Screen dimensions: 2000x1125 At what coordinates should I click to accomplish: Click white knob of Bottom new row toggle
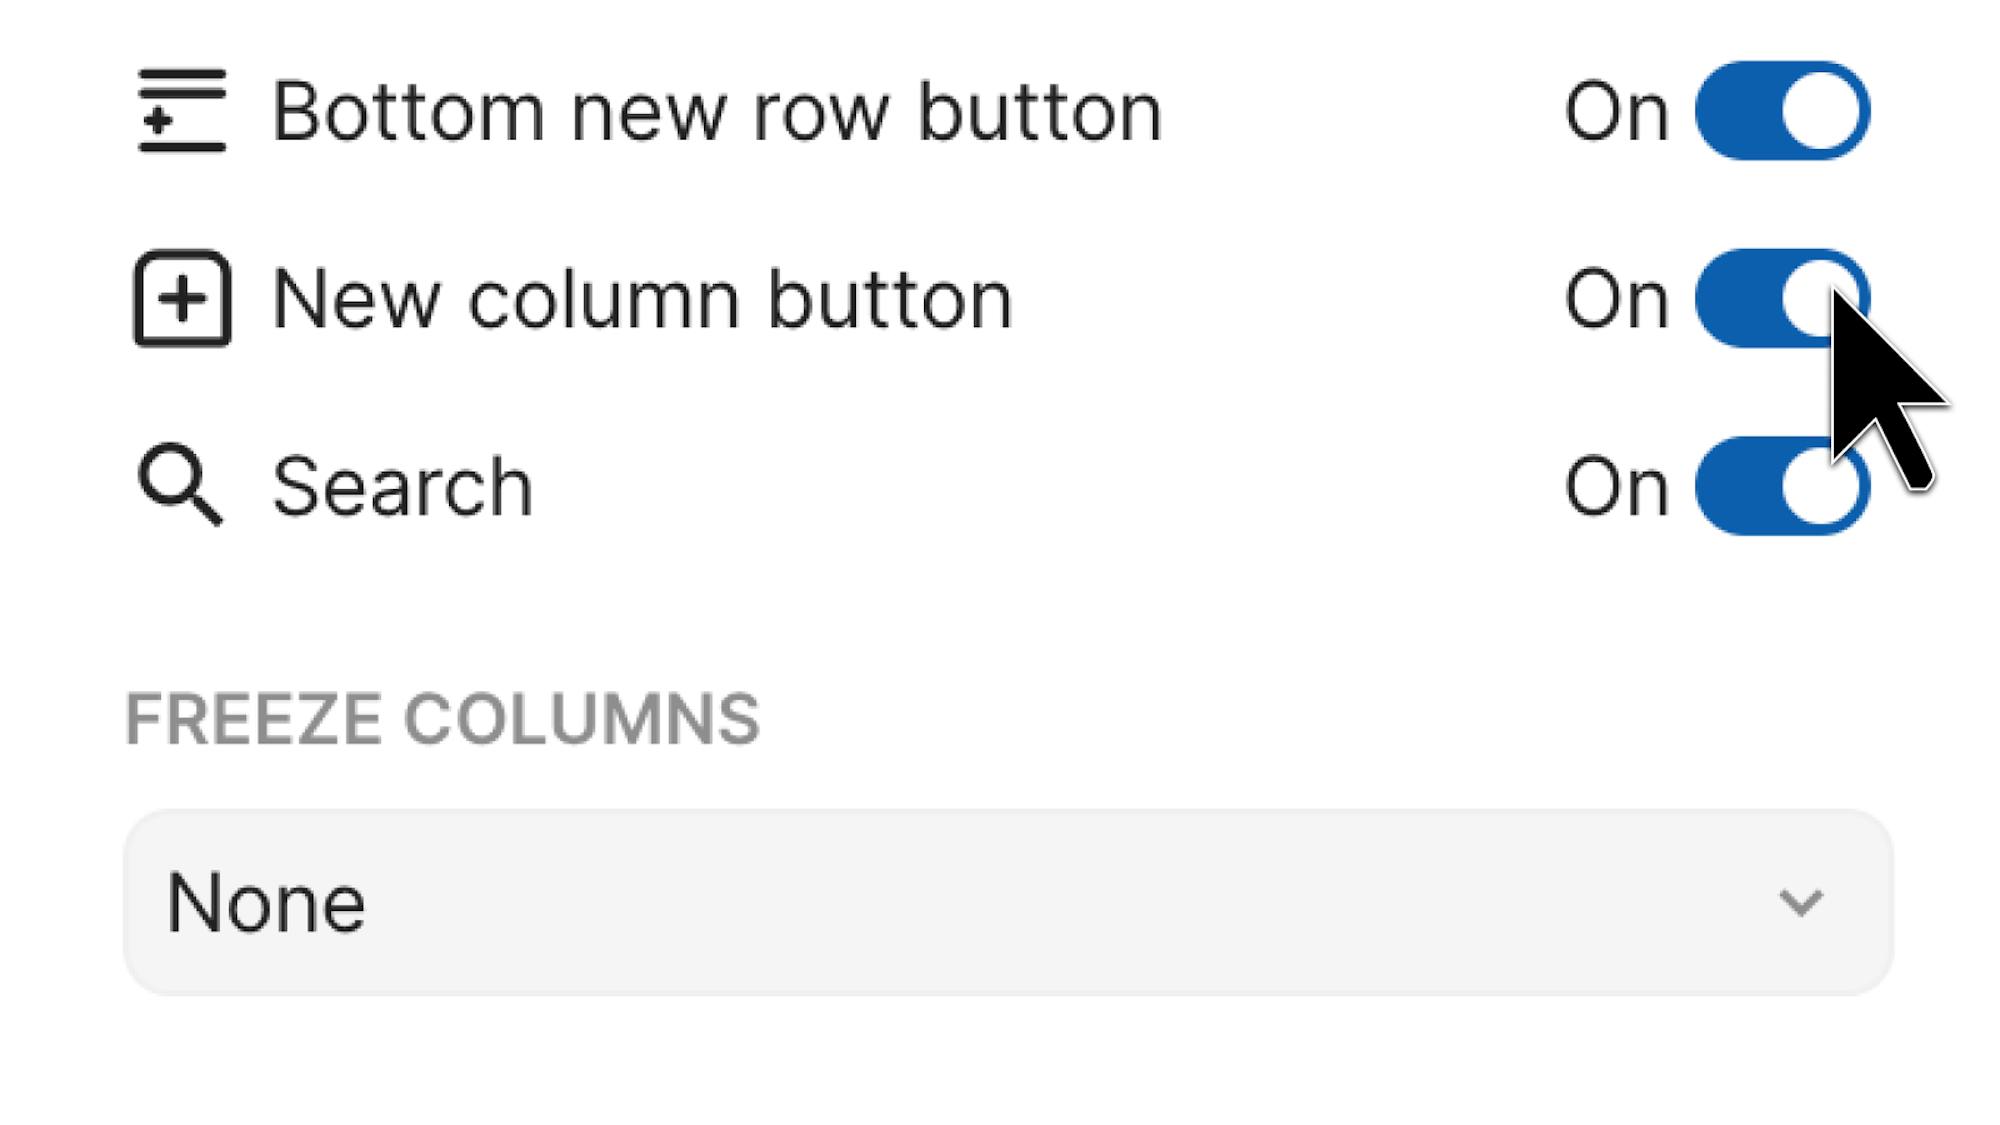tap(1820, 110)
